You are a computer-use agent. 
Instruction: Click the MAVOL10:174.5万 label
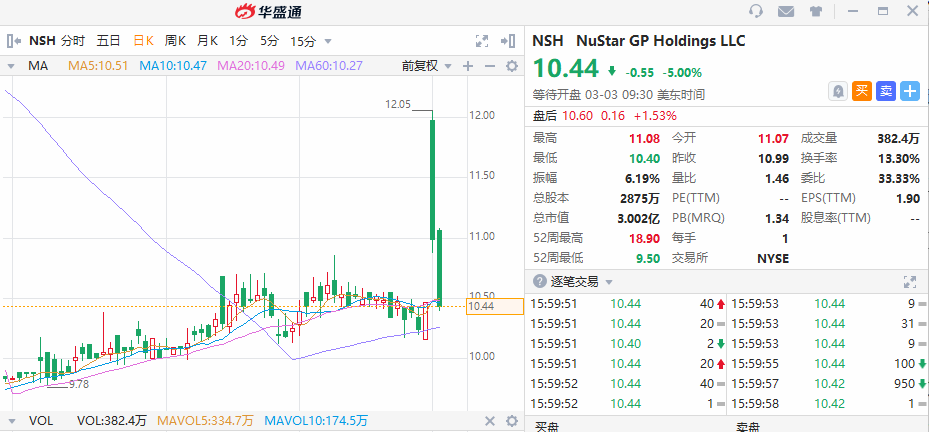316,421
